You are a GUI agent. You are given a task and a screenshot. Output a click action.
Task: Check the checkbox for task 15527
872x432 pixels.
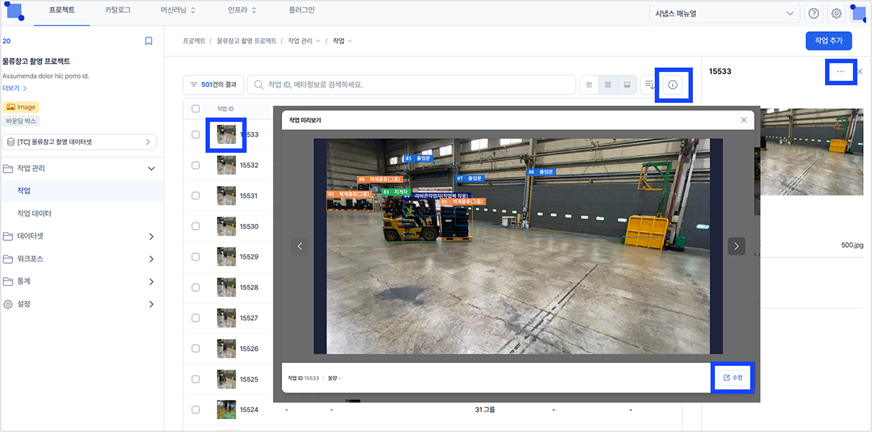pyautogui.click(x=196, y=318)
